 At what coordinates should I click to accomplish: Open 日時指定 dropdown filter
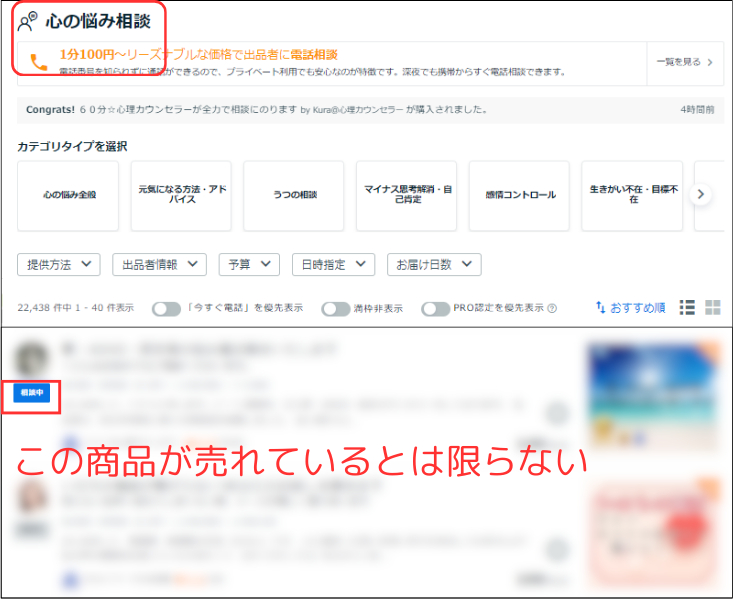tap(333, 265)
